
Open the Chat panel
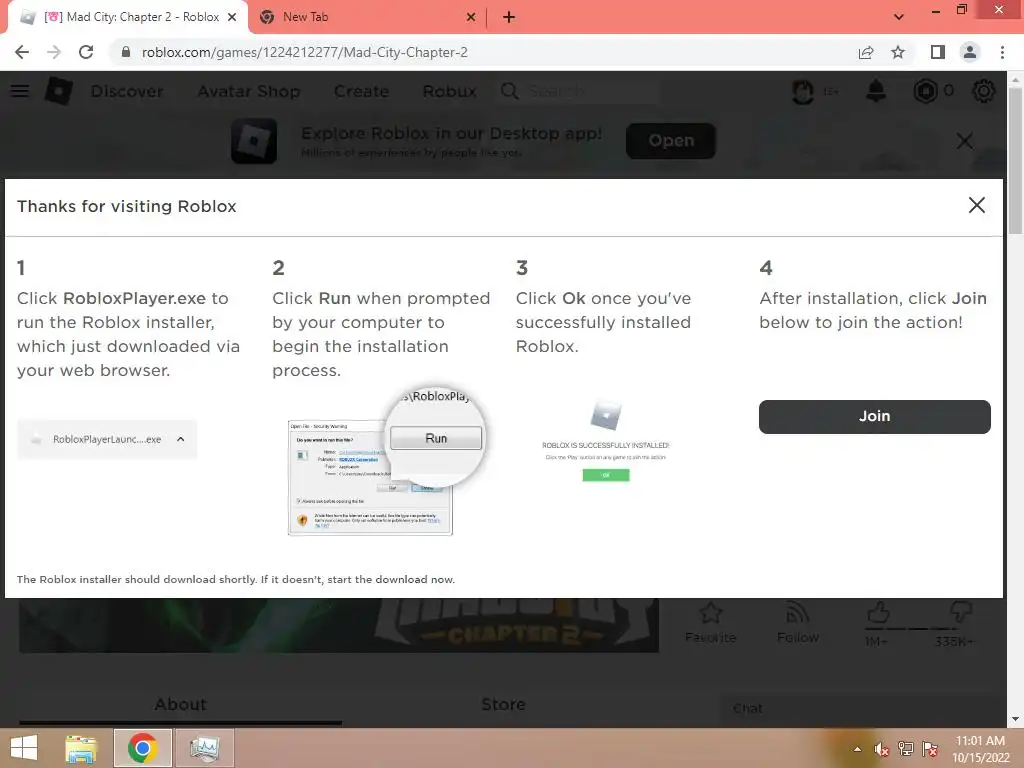pos(861,709)
